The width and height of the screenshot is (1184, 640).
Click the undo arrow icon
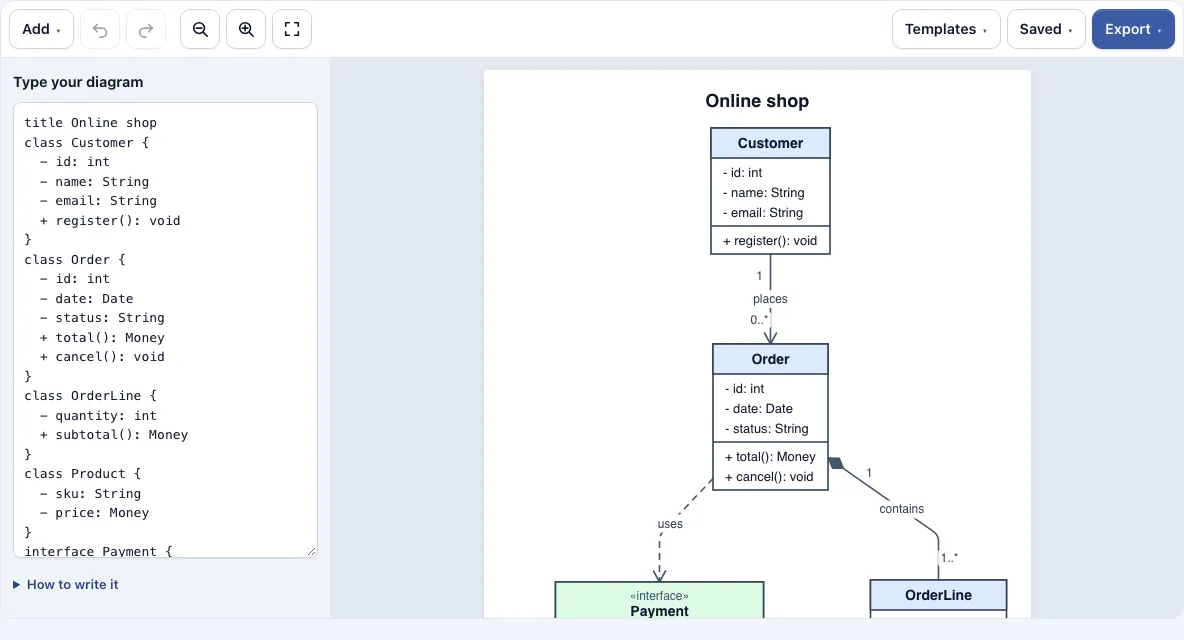click(100, 29)
